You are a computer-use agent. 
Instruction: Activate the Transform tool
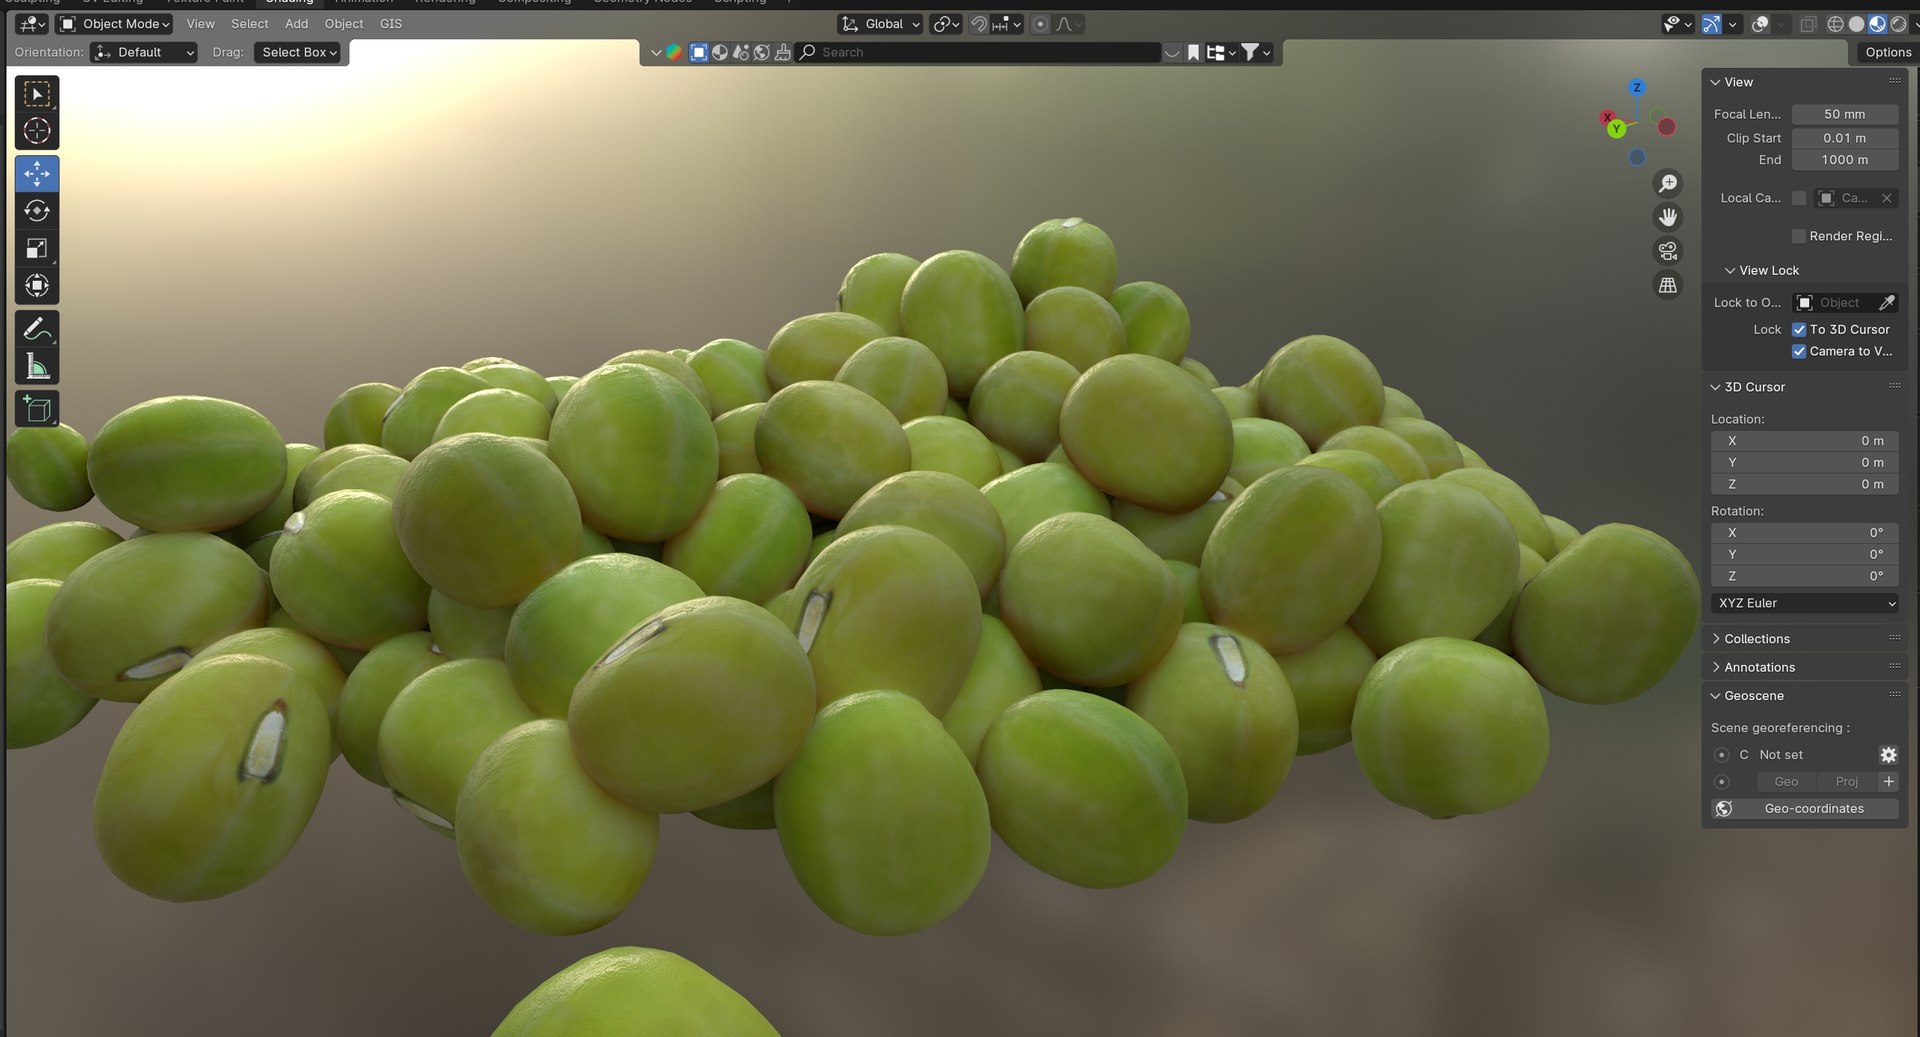point(37,286)
